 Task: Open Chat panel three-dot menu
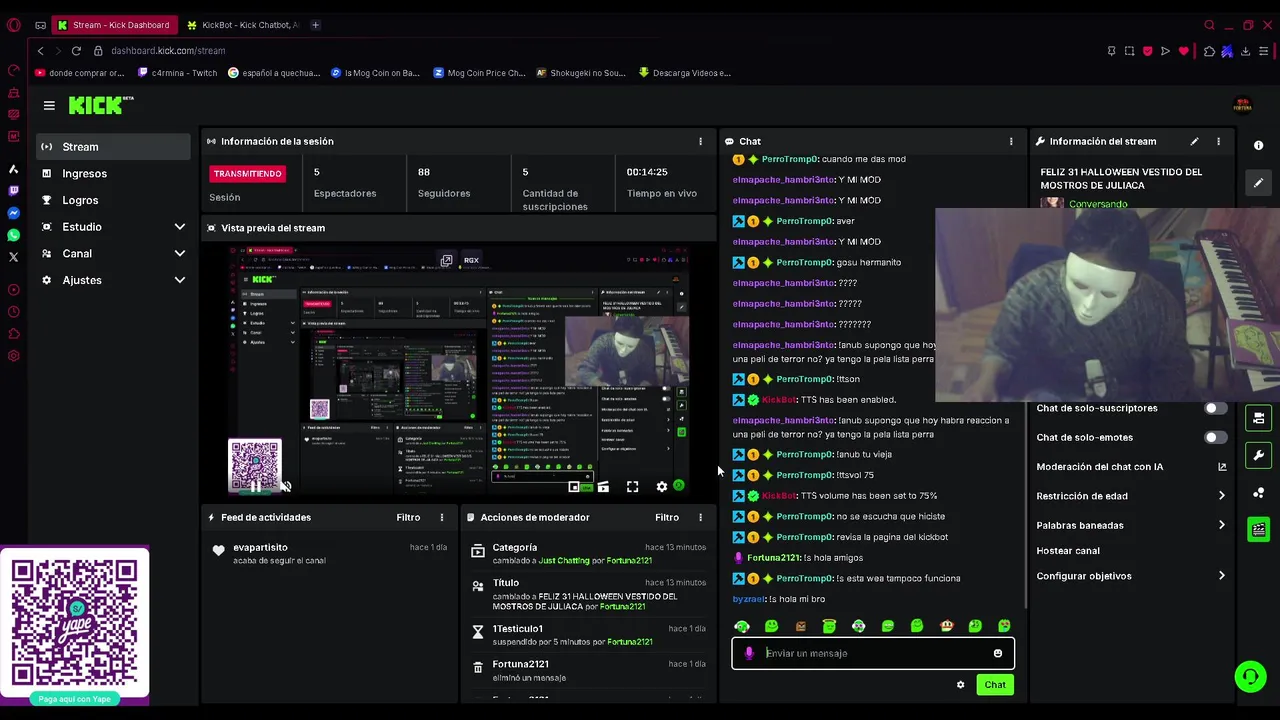pyautogui.click(x=1011, y=141)
